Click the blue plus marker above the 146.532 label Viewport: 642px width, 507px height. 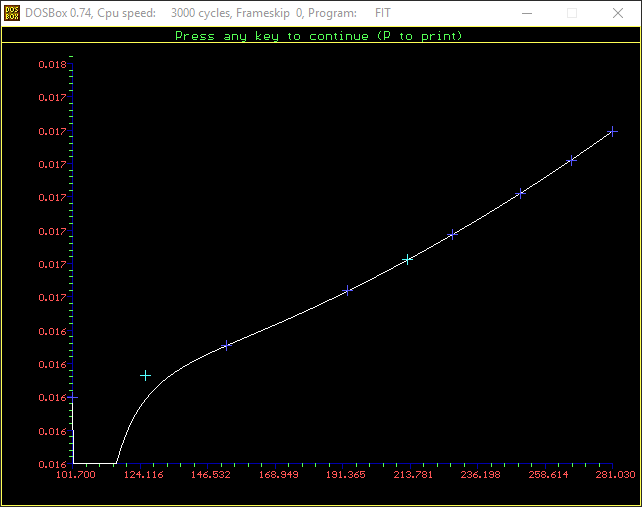(226, 345)
